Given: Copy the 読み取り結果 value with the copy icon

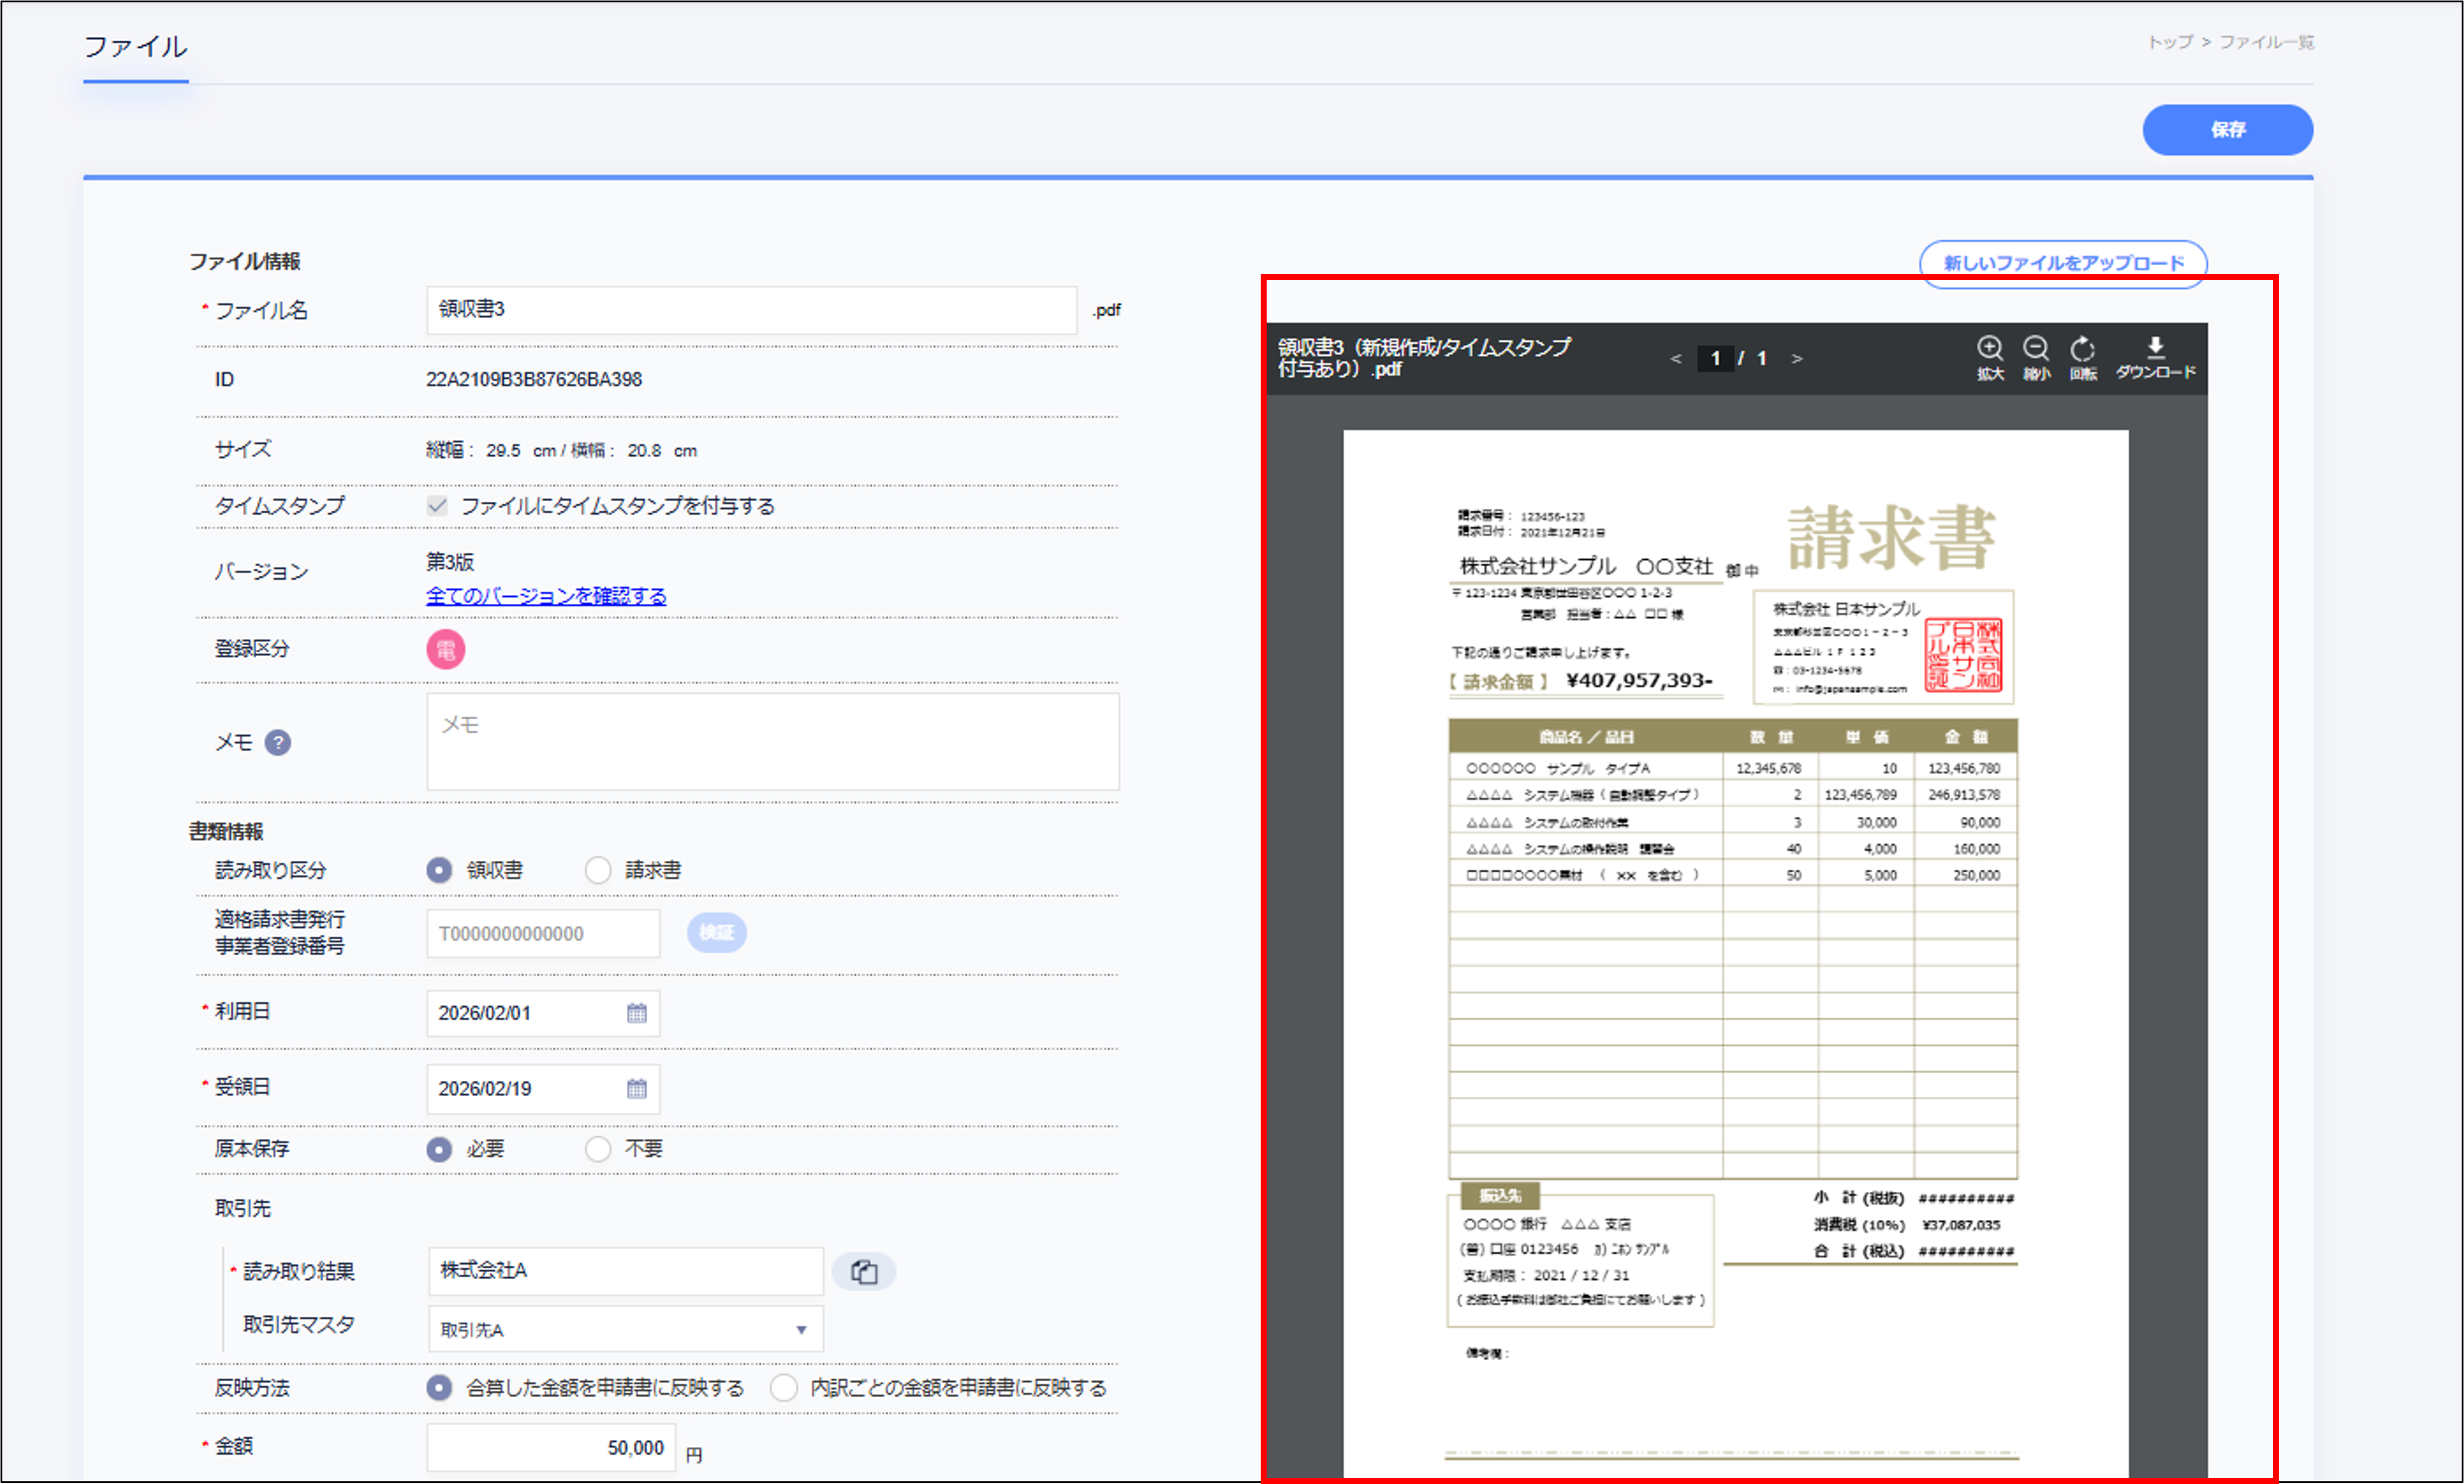Looking at the screenshot, I should pos(864,1271).
